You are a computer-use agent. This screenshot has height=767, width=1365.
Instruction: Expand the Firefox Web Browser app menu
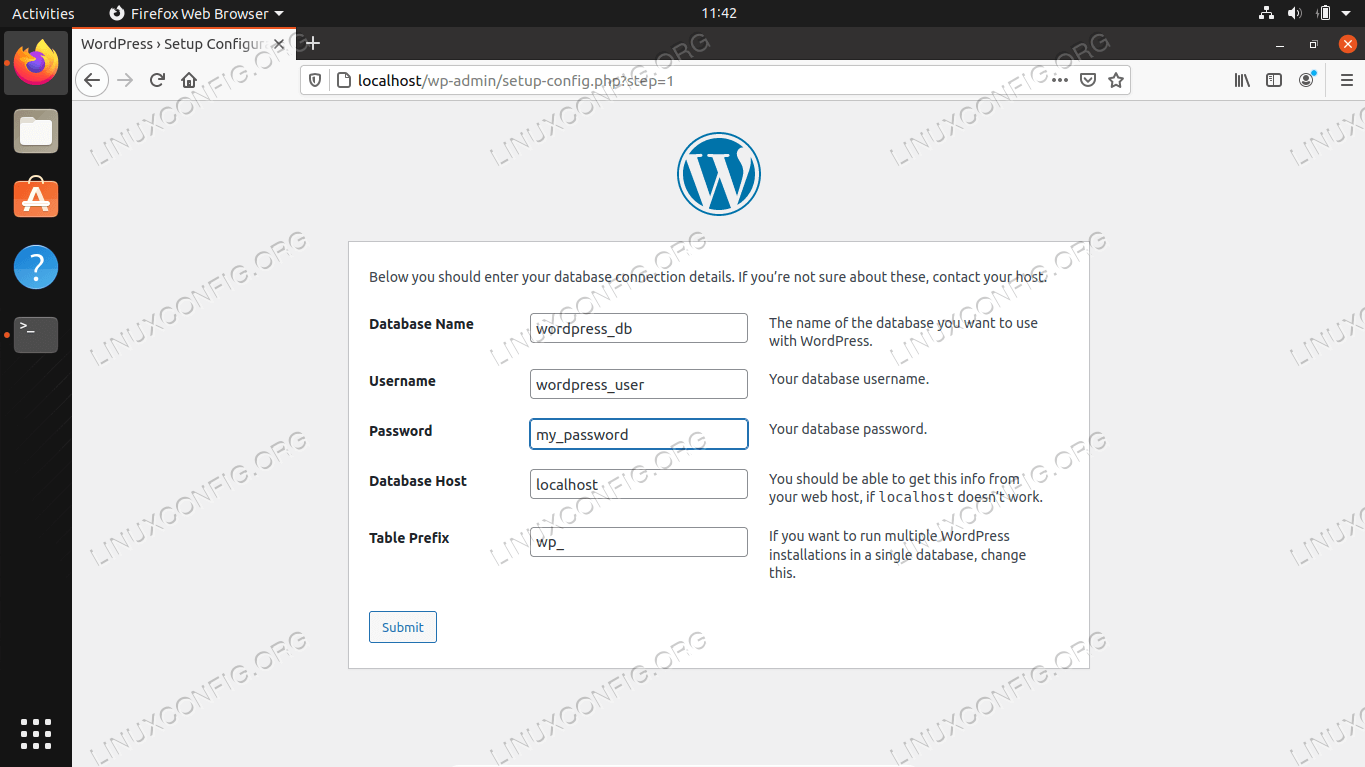point(195,13)
